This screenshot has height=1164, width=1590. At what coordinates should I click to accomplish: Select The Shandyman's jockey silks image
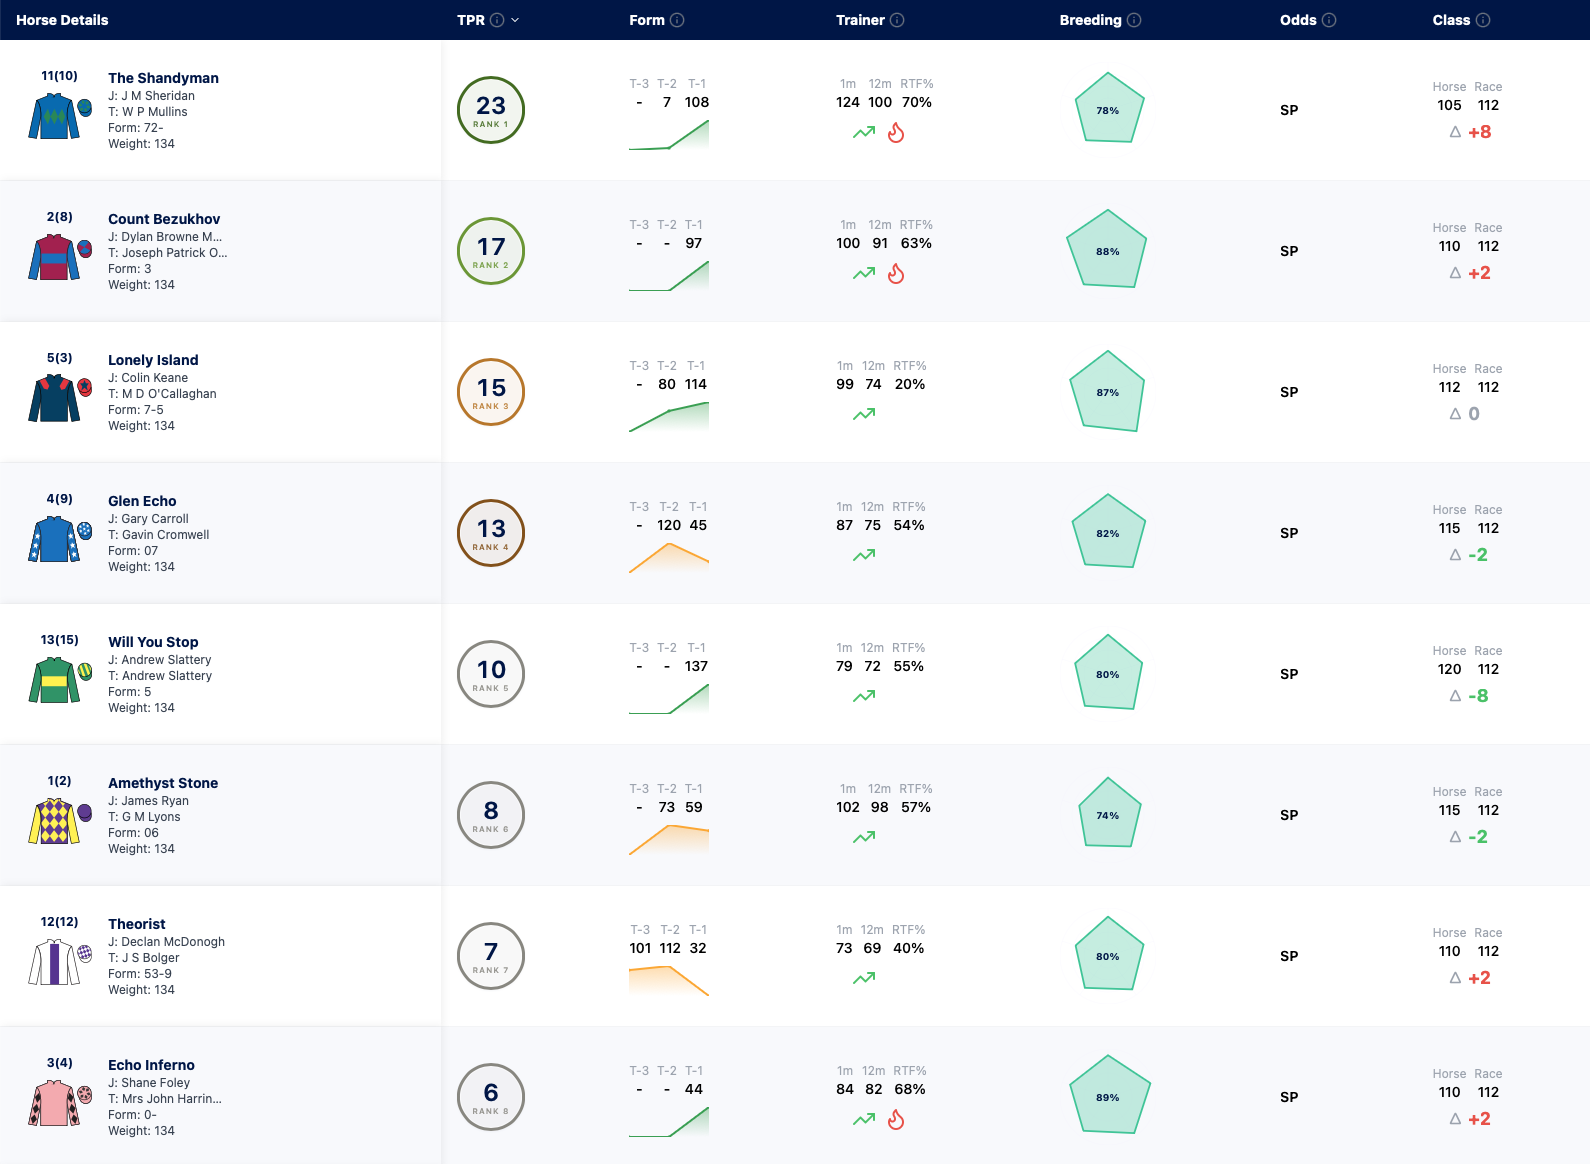pos(54,116)
